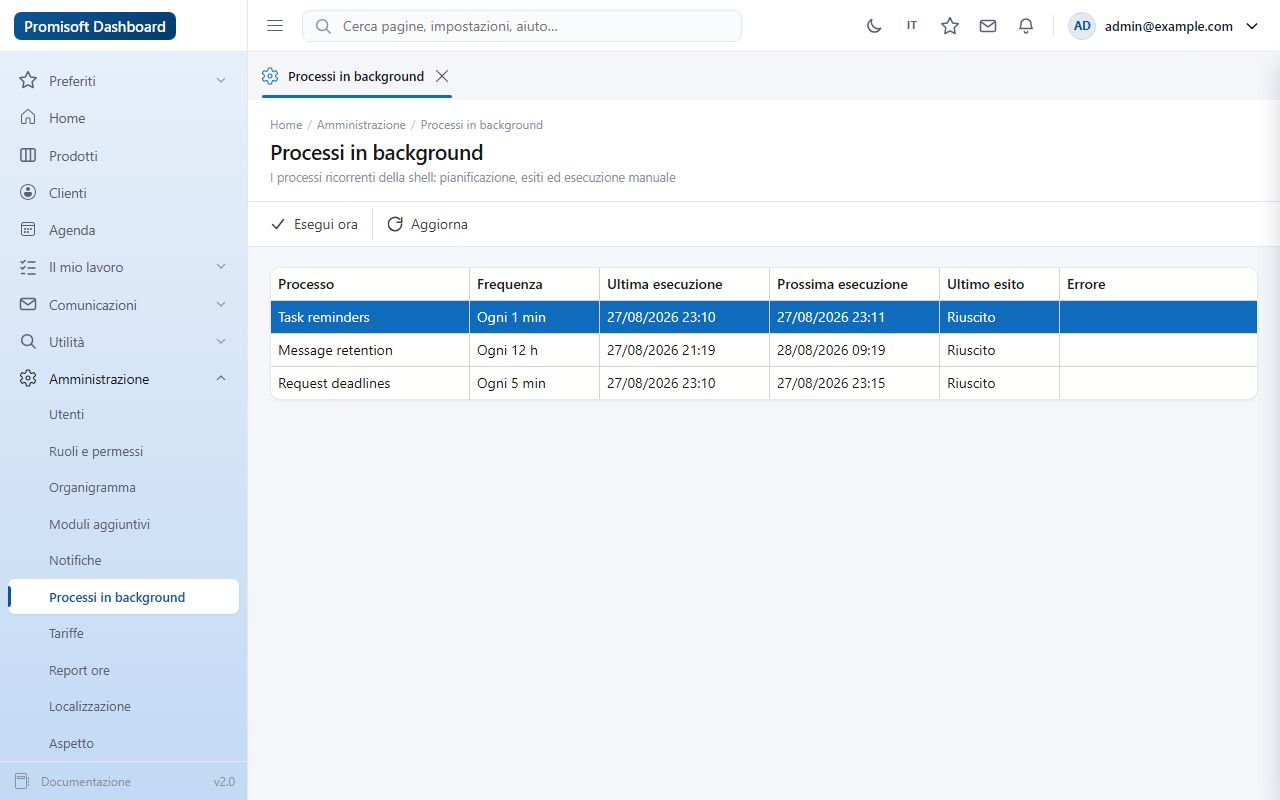Toggle dark mode moon icon
1280x800 pixels.
(874, 26)
